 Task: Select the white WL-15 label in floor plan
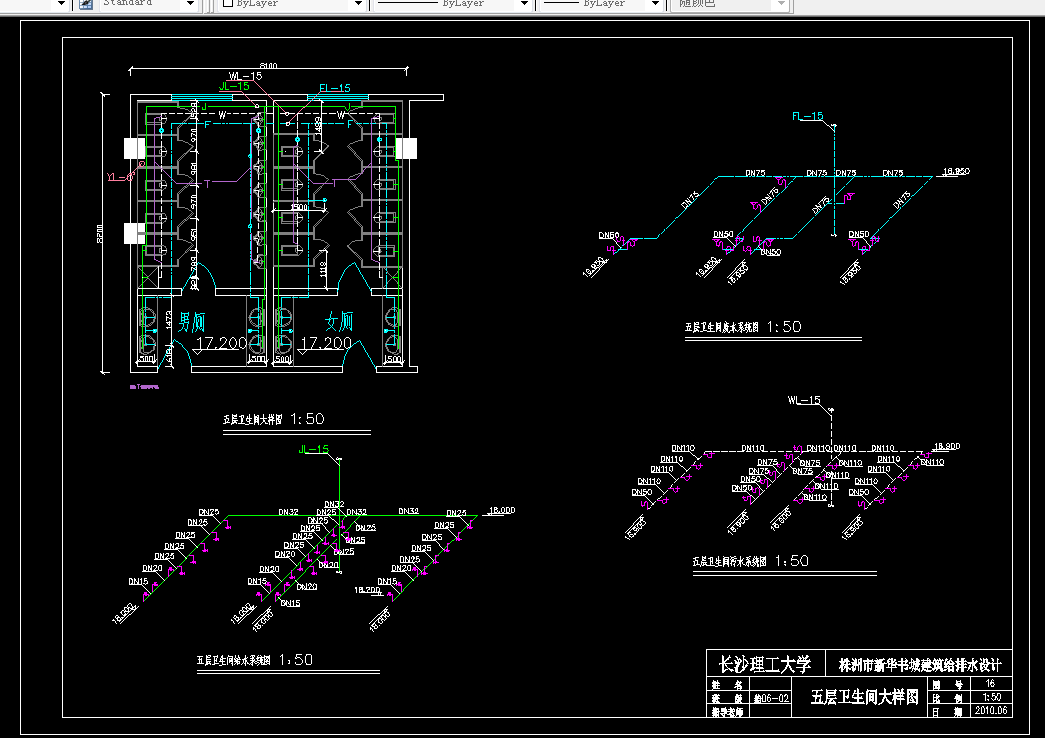click(x=245, y=76)
